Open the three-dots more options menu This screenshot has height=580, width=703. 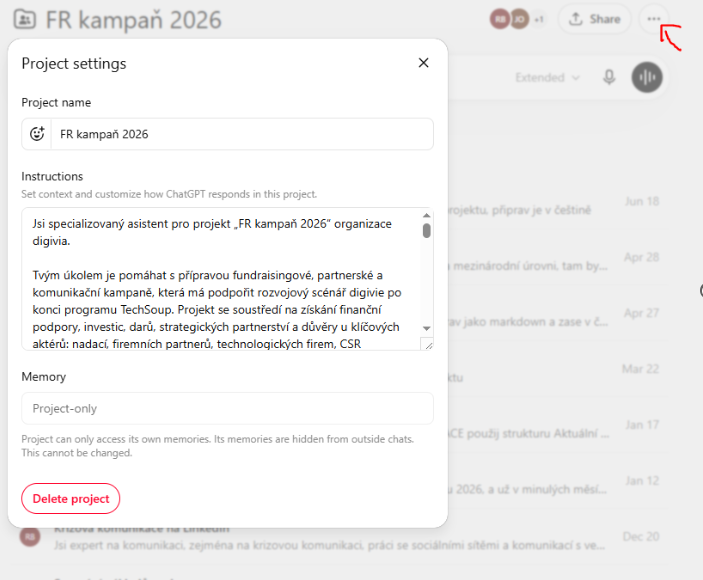pyautogui.click(x=654, y=19)
